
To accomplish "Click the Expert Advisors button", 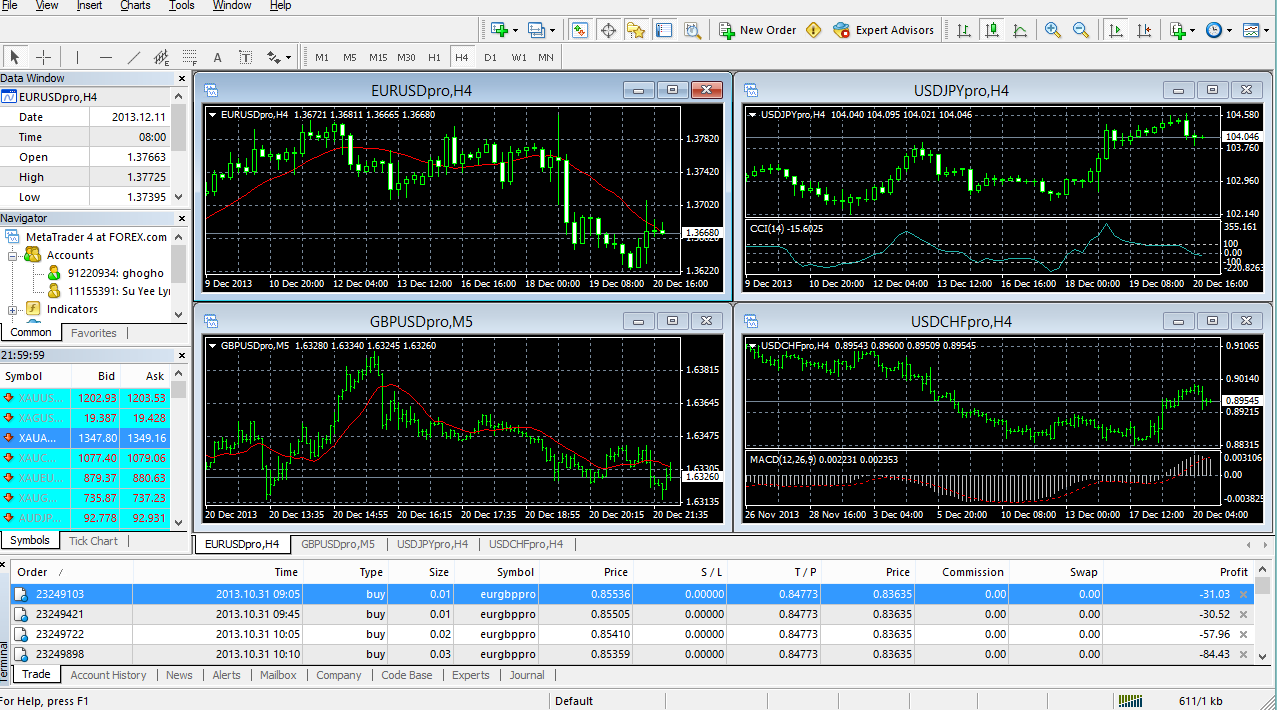I will (884, 30).
